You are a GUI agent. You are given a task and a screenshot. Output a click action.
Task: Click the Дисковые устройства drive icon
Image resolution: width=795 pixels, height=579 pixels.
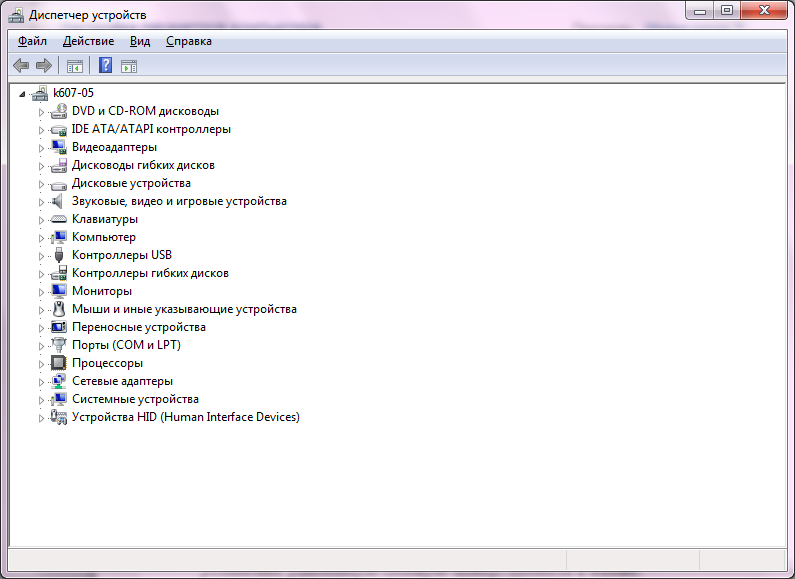tap(59, 184)
